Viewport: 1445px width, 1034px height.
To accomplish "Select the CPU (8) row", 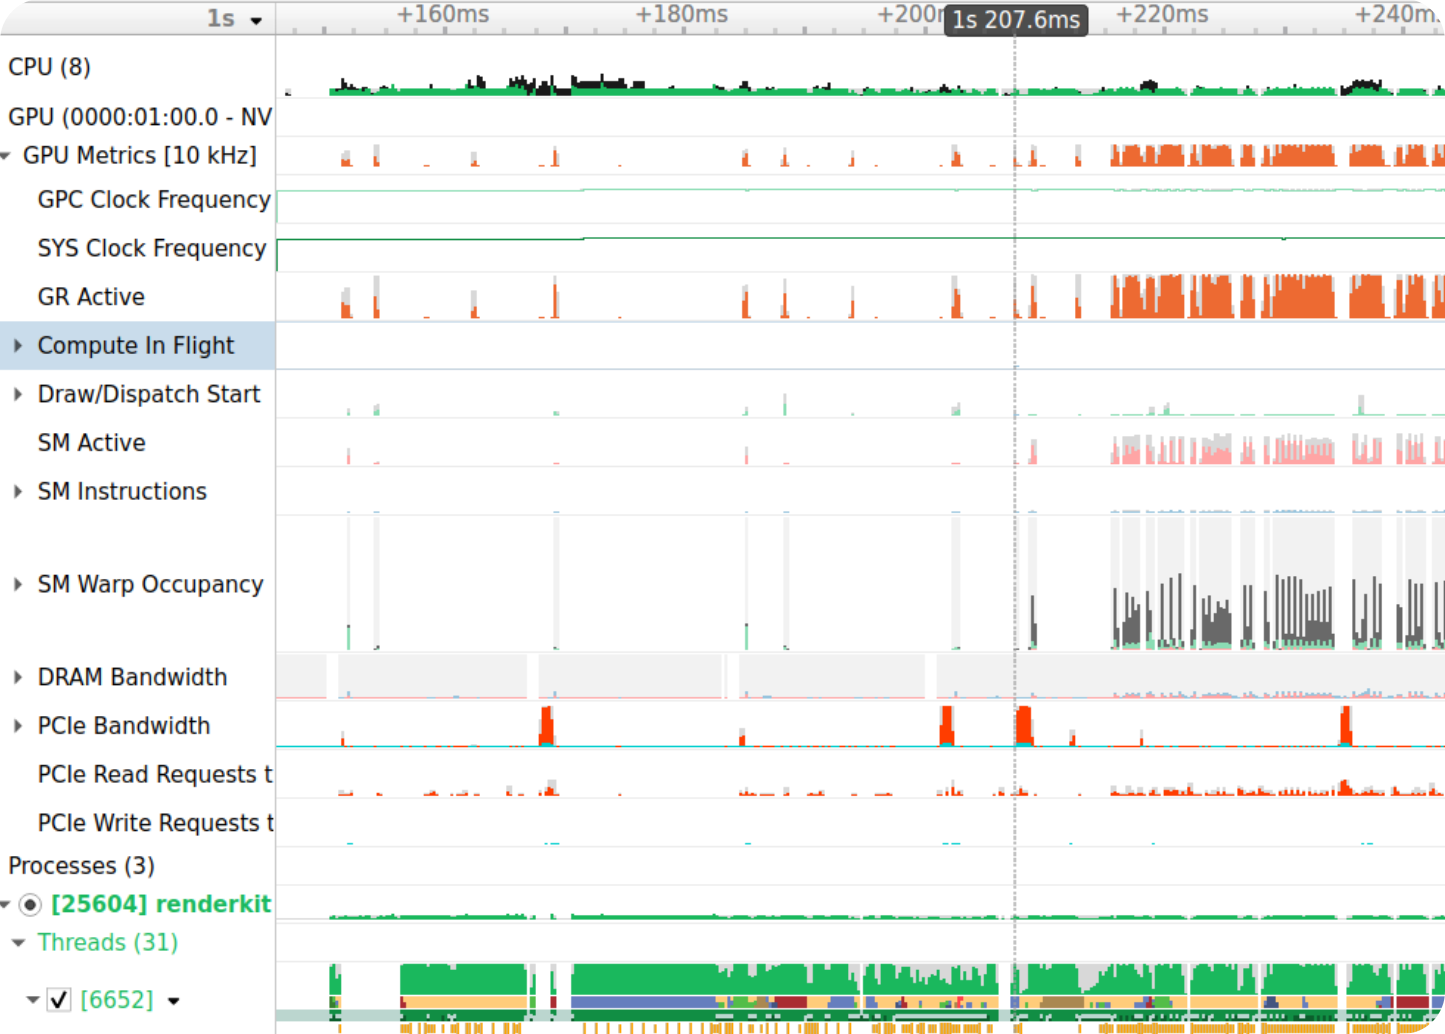I will 49,67.
